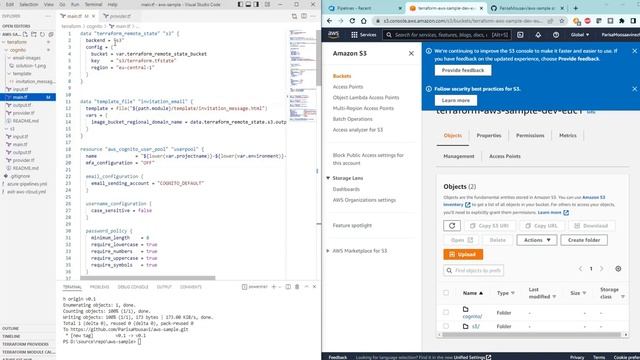Split the terminal panel

(288, 287)
